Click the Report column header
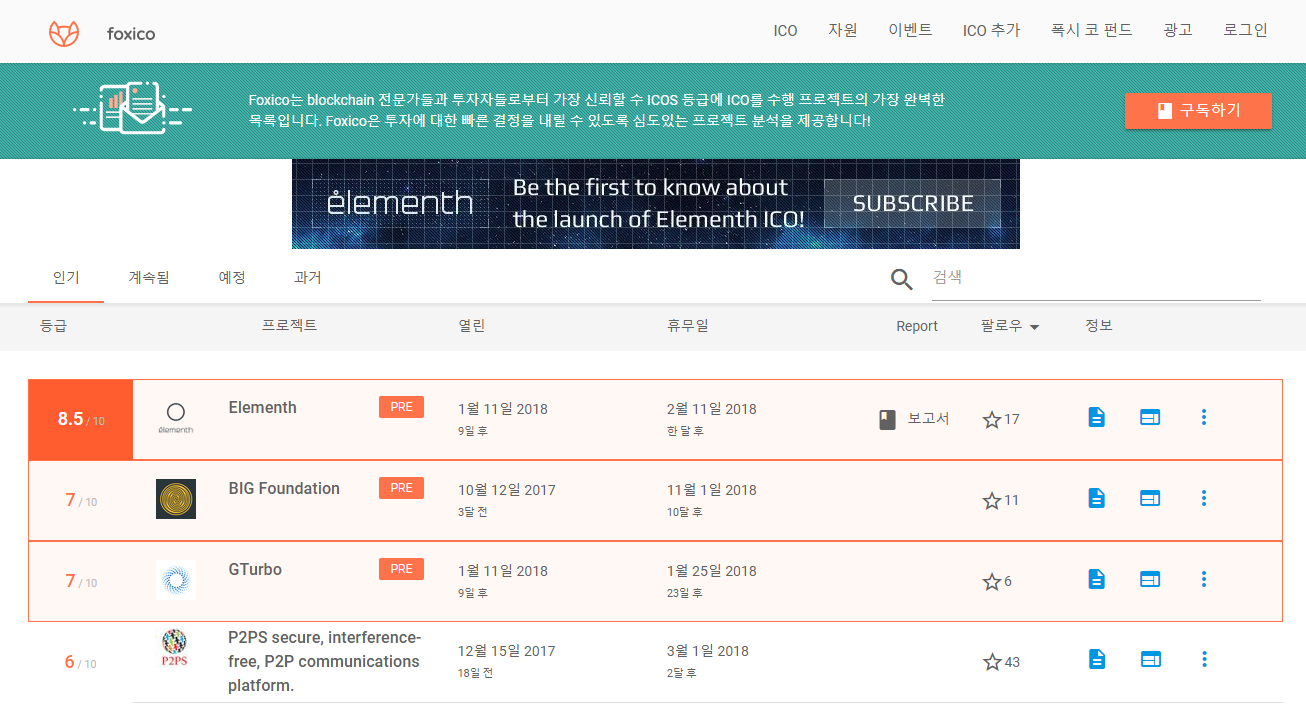 917,326
